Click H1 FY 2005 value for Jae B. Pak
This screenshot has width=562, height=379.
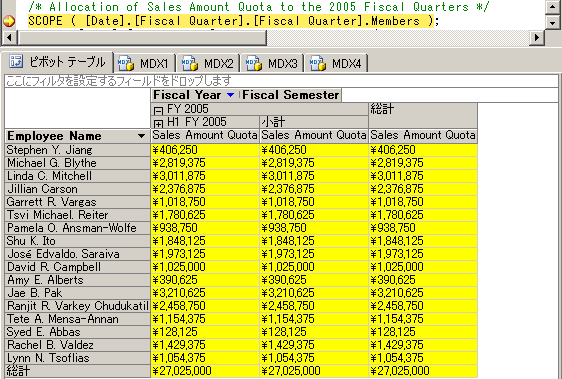tap(205, 293)
